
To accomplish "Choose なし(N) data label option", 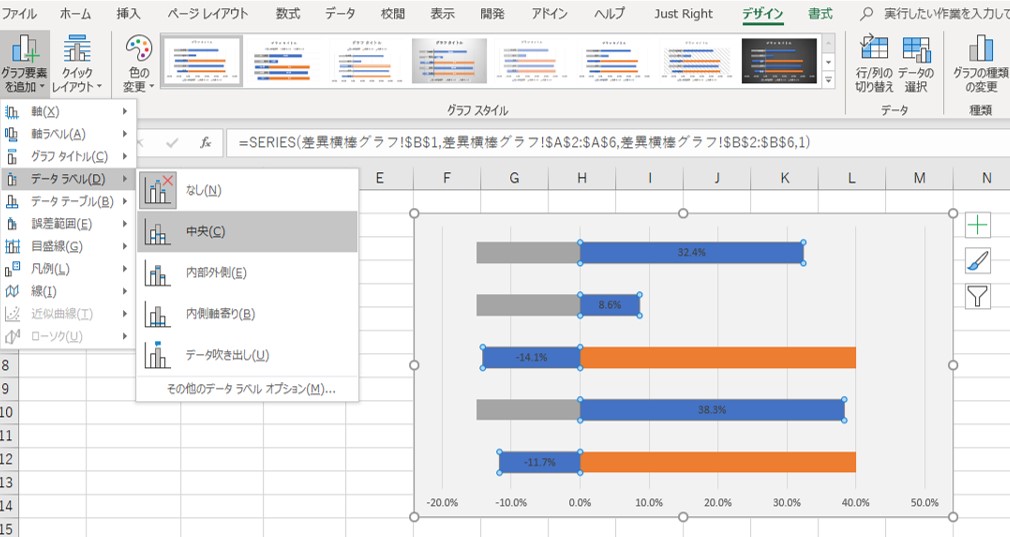I will (x=247, y=190).
